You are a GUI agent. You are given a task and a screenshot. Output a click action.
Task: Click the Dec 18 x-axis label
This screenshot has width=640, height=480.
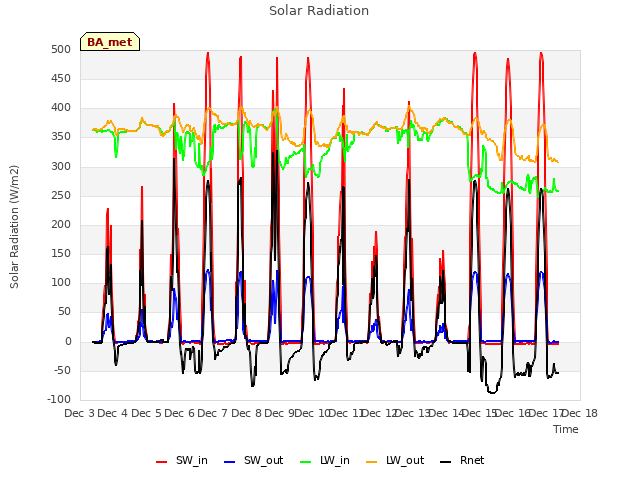point(580,413)
